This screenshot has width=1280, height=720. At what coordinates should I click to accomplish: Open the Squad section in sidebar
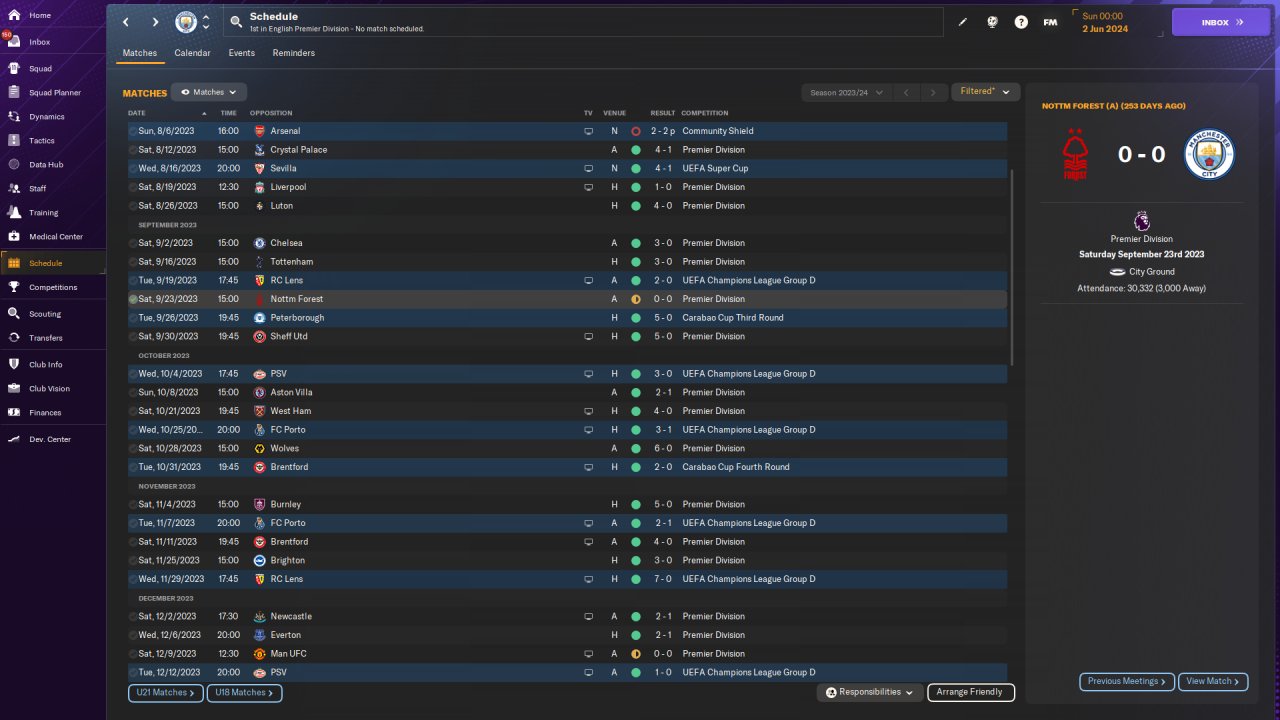[40, 69]
